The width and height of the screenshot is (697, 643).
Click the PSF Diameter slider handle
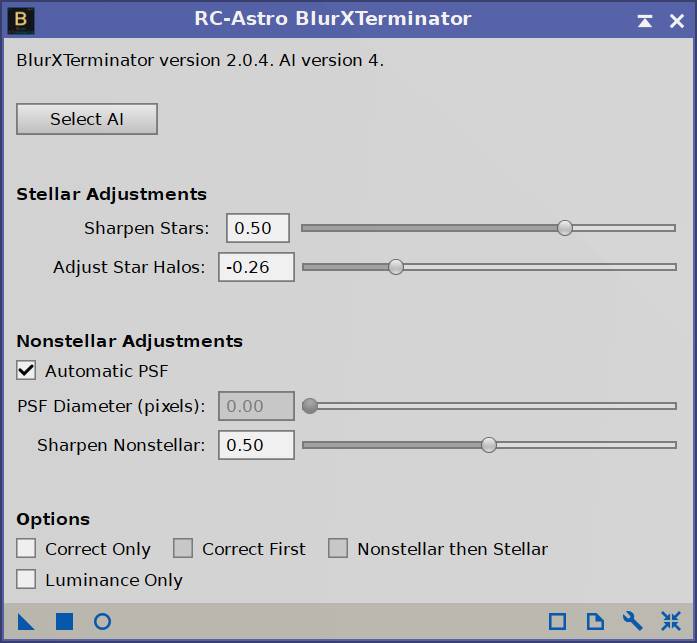tap(310, 406)
